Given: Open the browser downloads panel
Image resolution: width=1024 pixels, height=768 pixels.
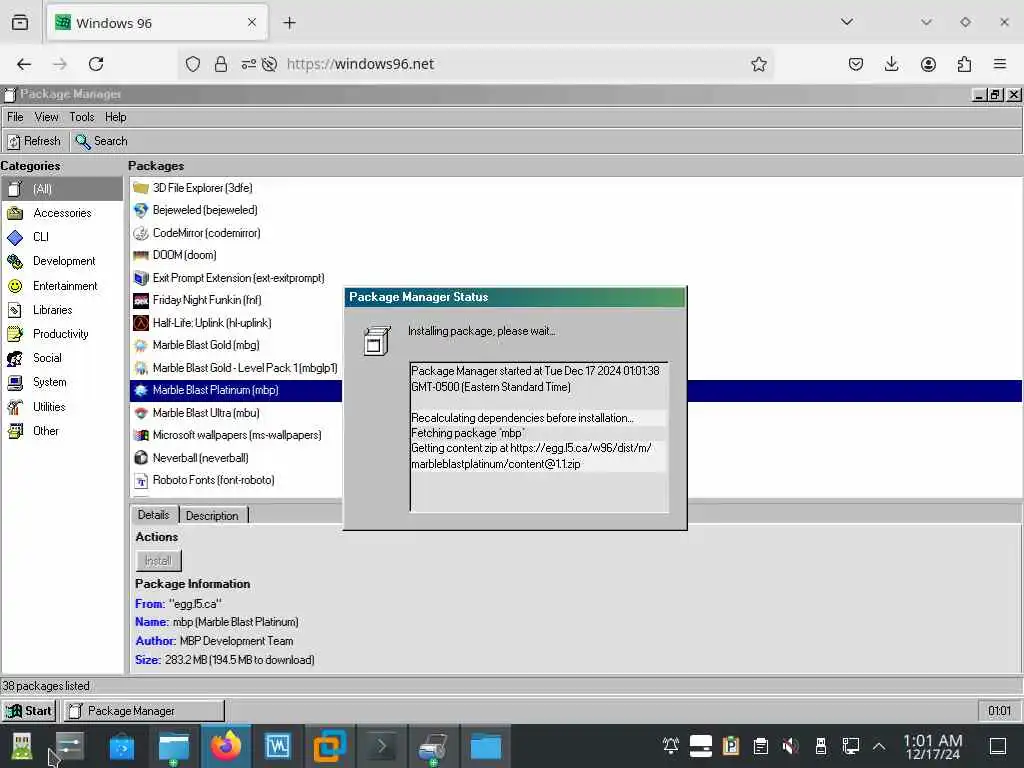Looking at the screenshot, I should (891, 64).
